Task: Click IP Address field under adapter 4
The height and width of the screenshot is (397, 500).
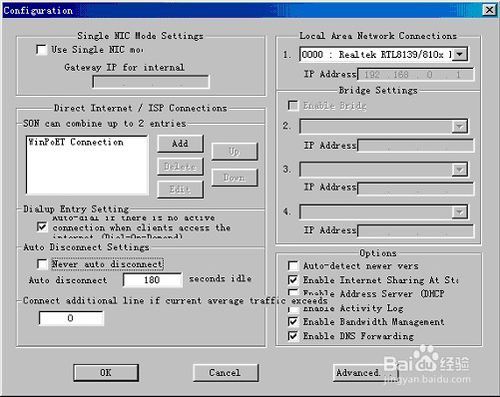Action: 415,231
